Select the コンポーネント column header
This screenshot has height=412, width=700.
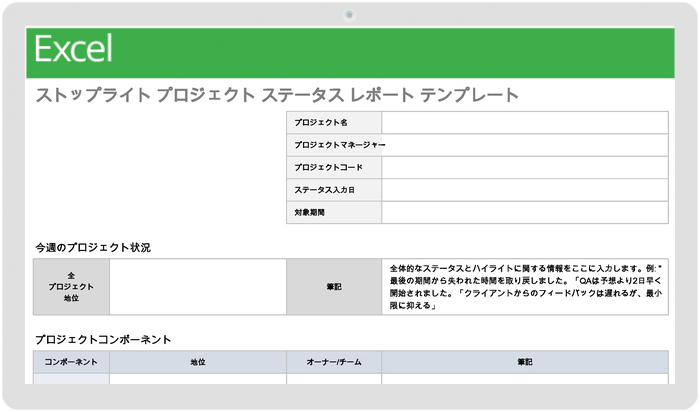click(71, 362)
